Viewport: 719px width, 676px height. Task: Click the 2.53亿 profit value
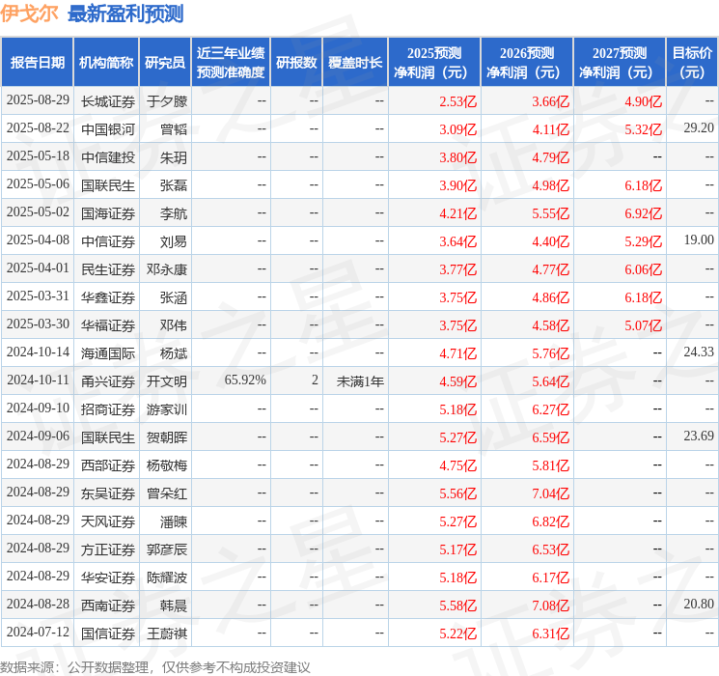458,101
